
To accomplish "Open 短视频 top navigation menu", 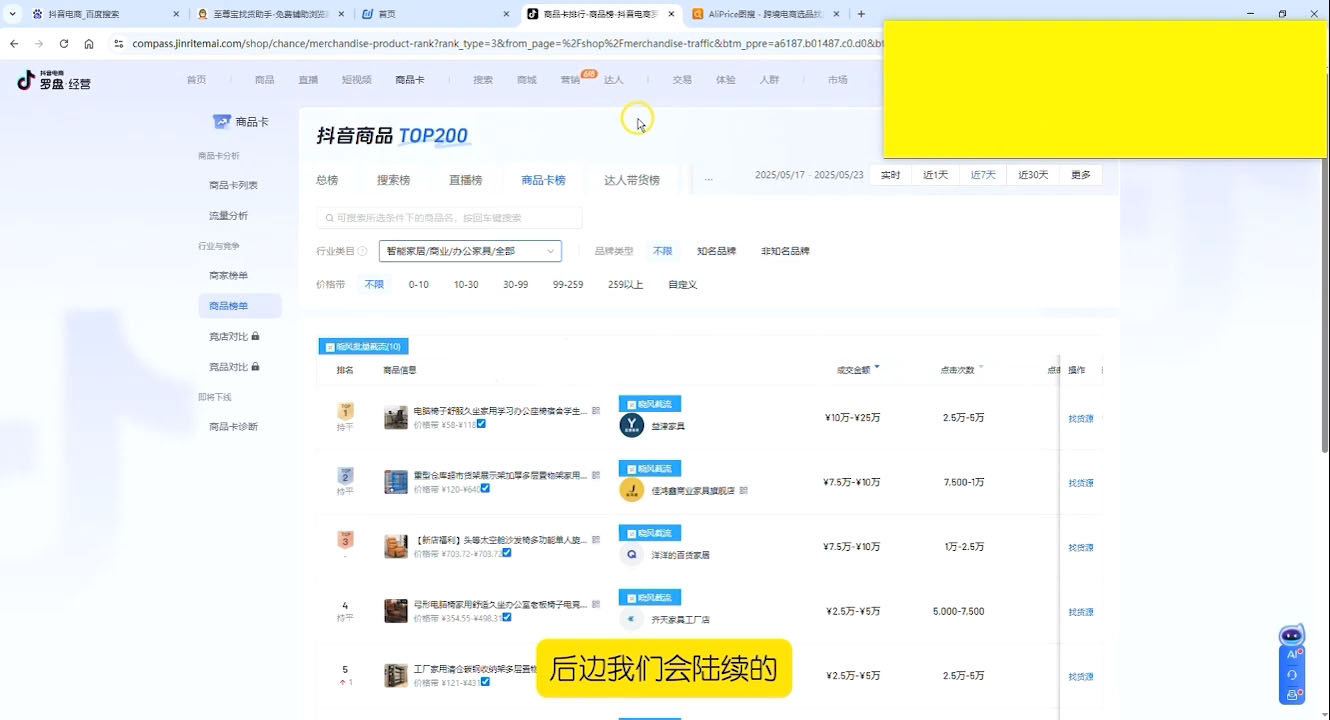I will click(356, 80).
